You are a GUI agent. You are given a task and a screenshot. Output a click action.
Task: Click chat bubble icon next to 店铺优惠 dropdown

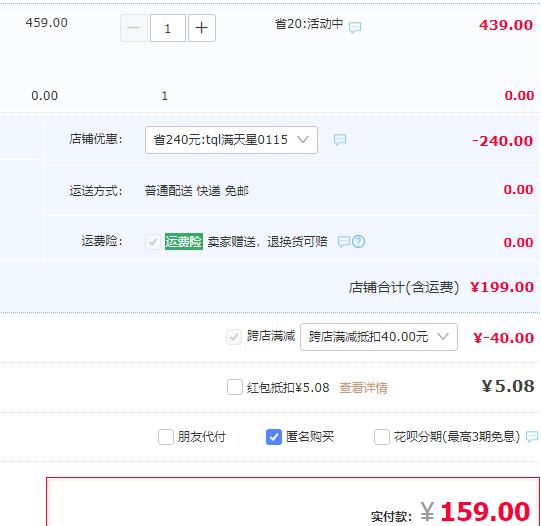(x=340, y=140)
